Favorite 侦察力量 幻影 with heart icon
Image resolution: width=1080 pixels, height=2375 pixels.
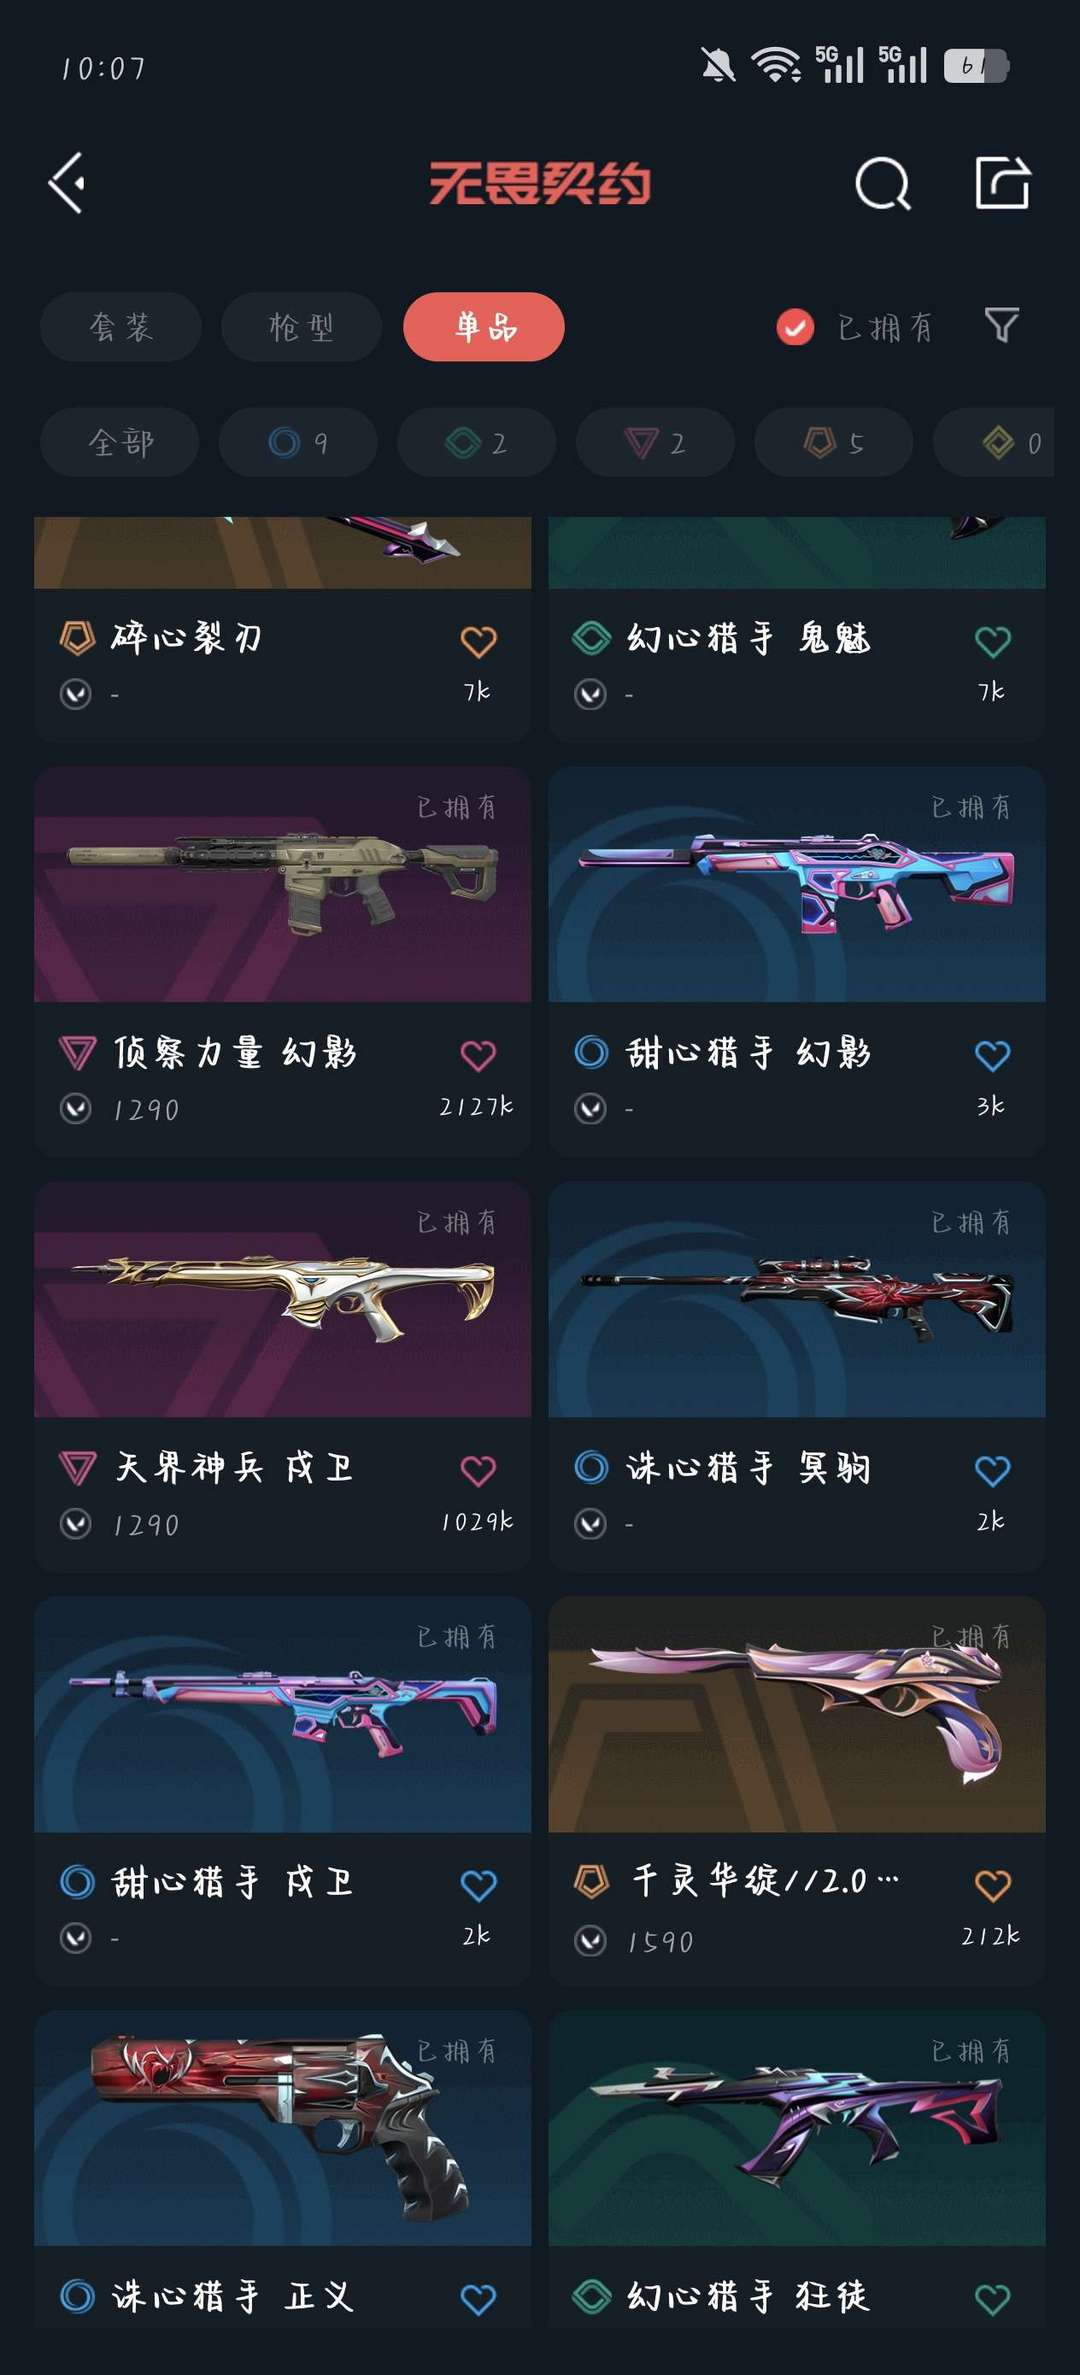point(478,1055)
